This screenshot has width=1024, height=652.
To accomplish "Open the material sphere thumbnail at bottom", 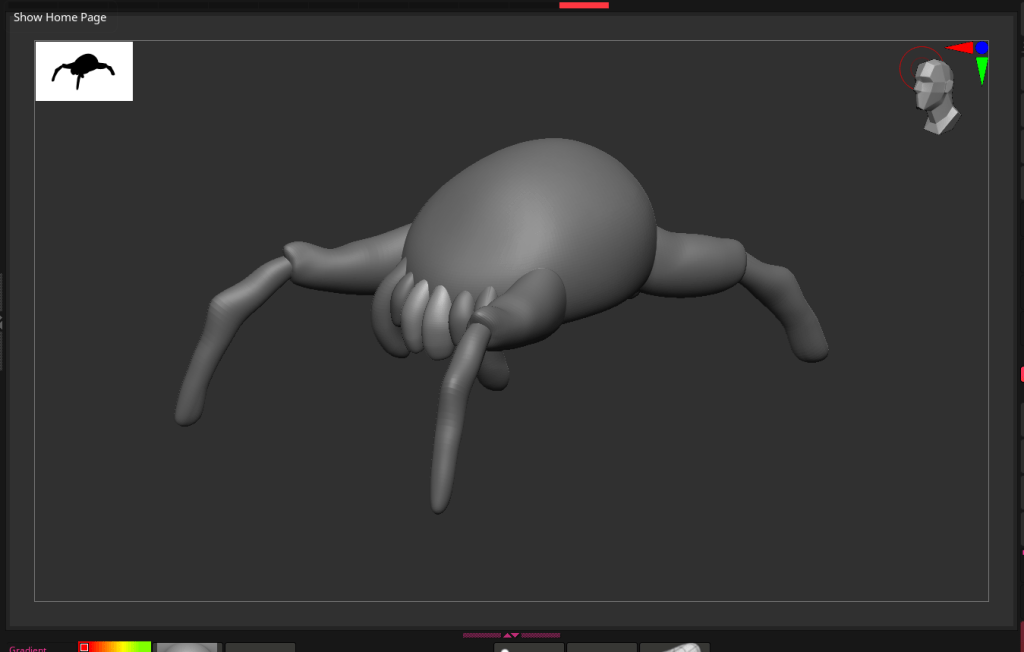I will pos(187,647).
